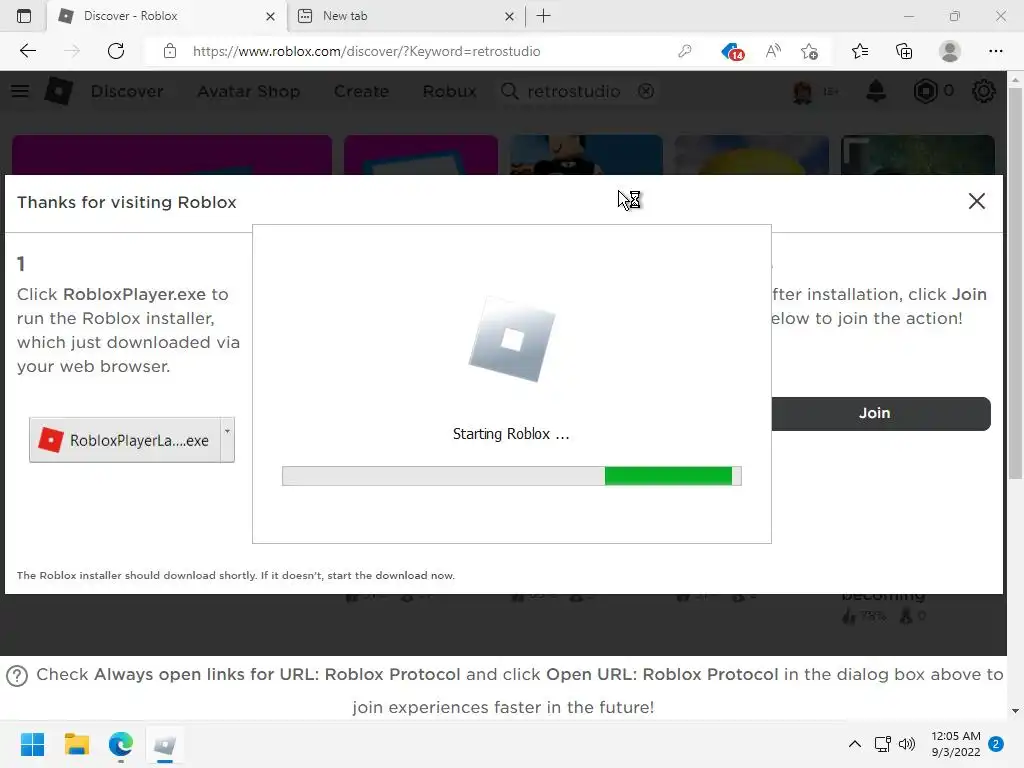Open the Windows Start menu
Screen dimensions: 1024x768
32,744
